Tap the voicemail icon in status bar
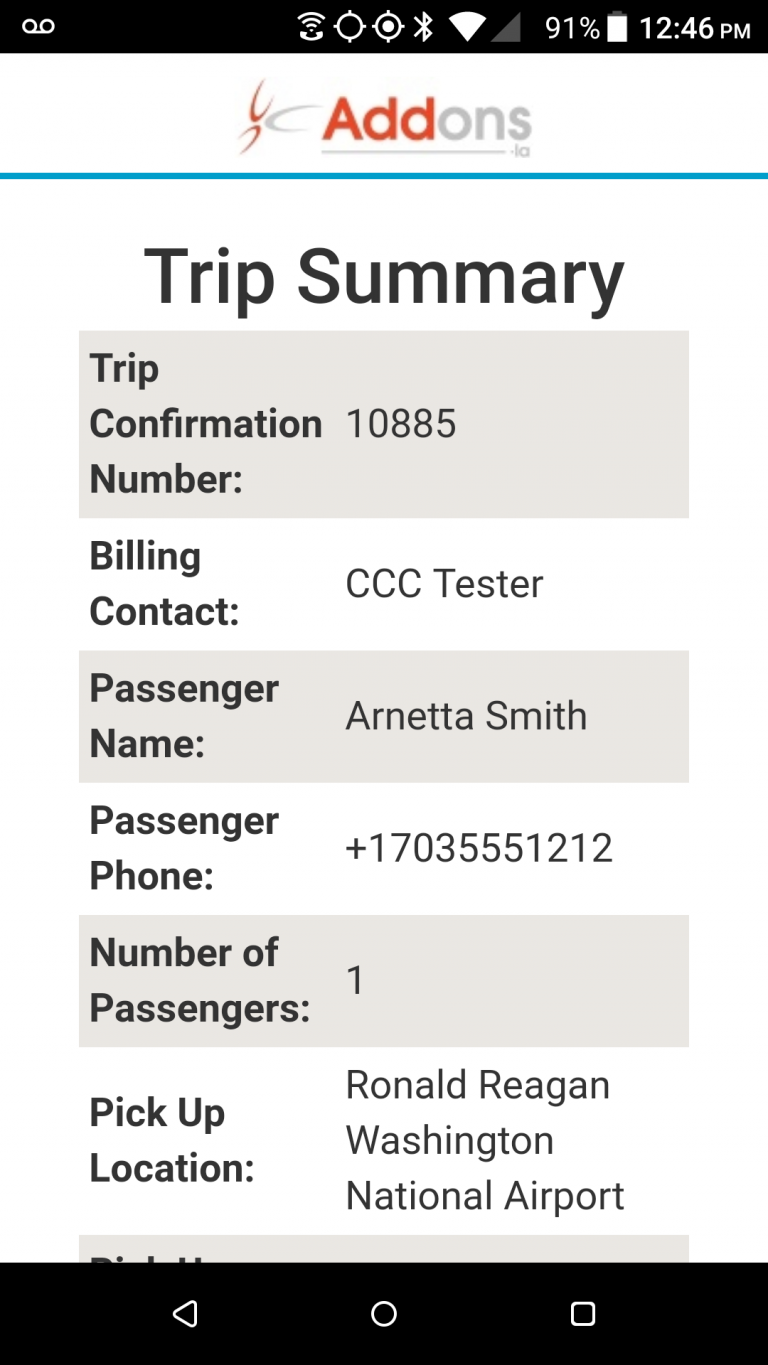This screenshot has height=1365, width=768. coord(38,27)
